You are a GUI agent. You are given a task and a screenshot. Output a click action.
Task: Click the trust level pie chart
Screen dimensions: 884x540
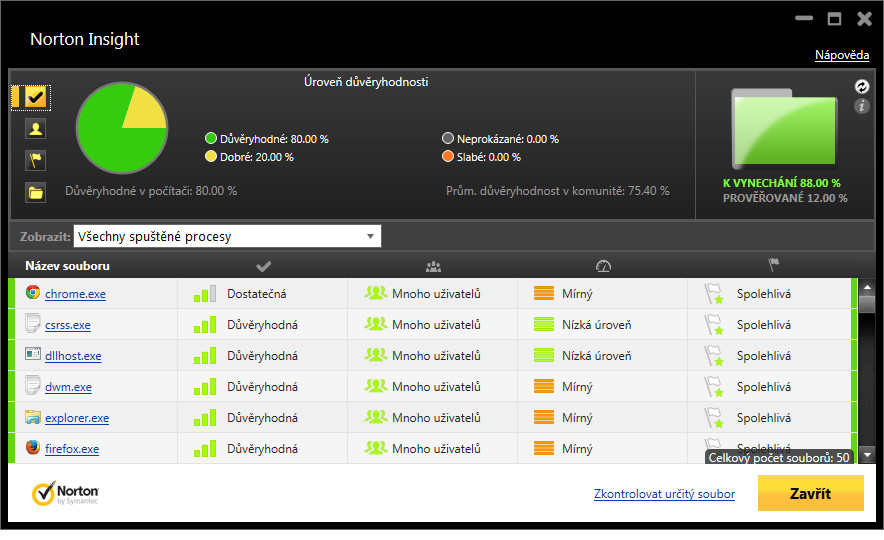(122, 128)
